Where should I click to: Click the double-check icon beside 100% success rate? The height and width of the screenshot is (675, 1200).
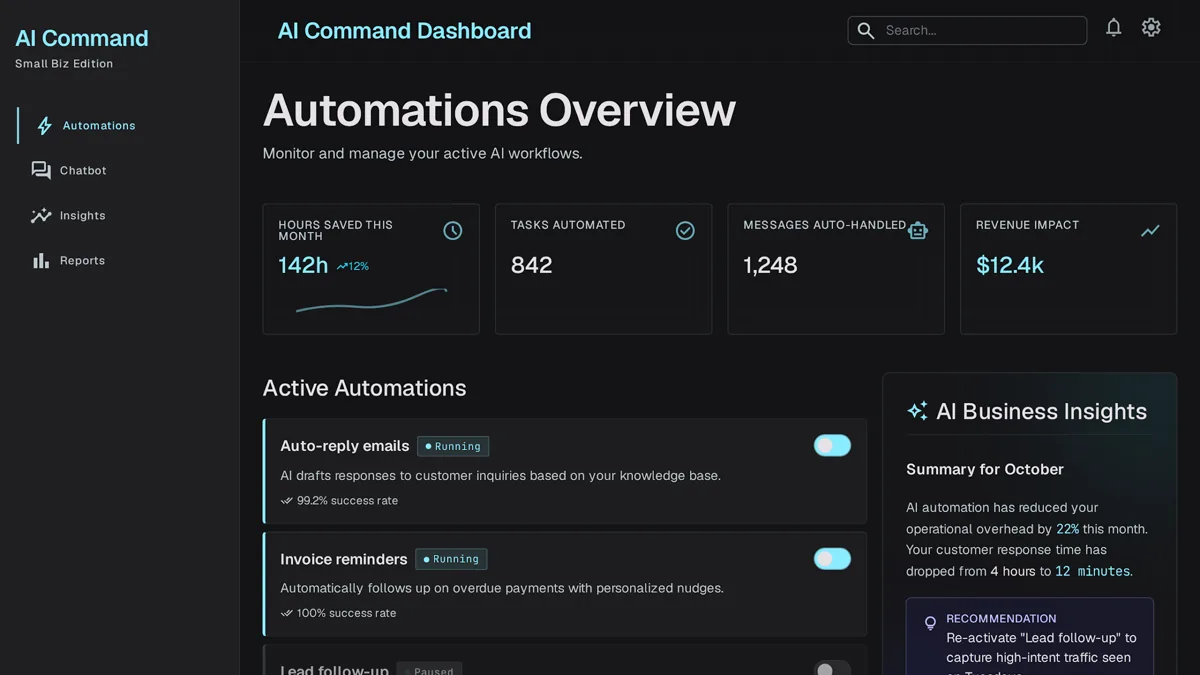click(x=287, y=613)
